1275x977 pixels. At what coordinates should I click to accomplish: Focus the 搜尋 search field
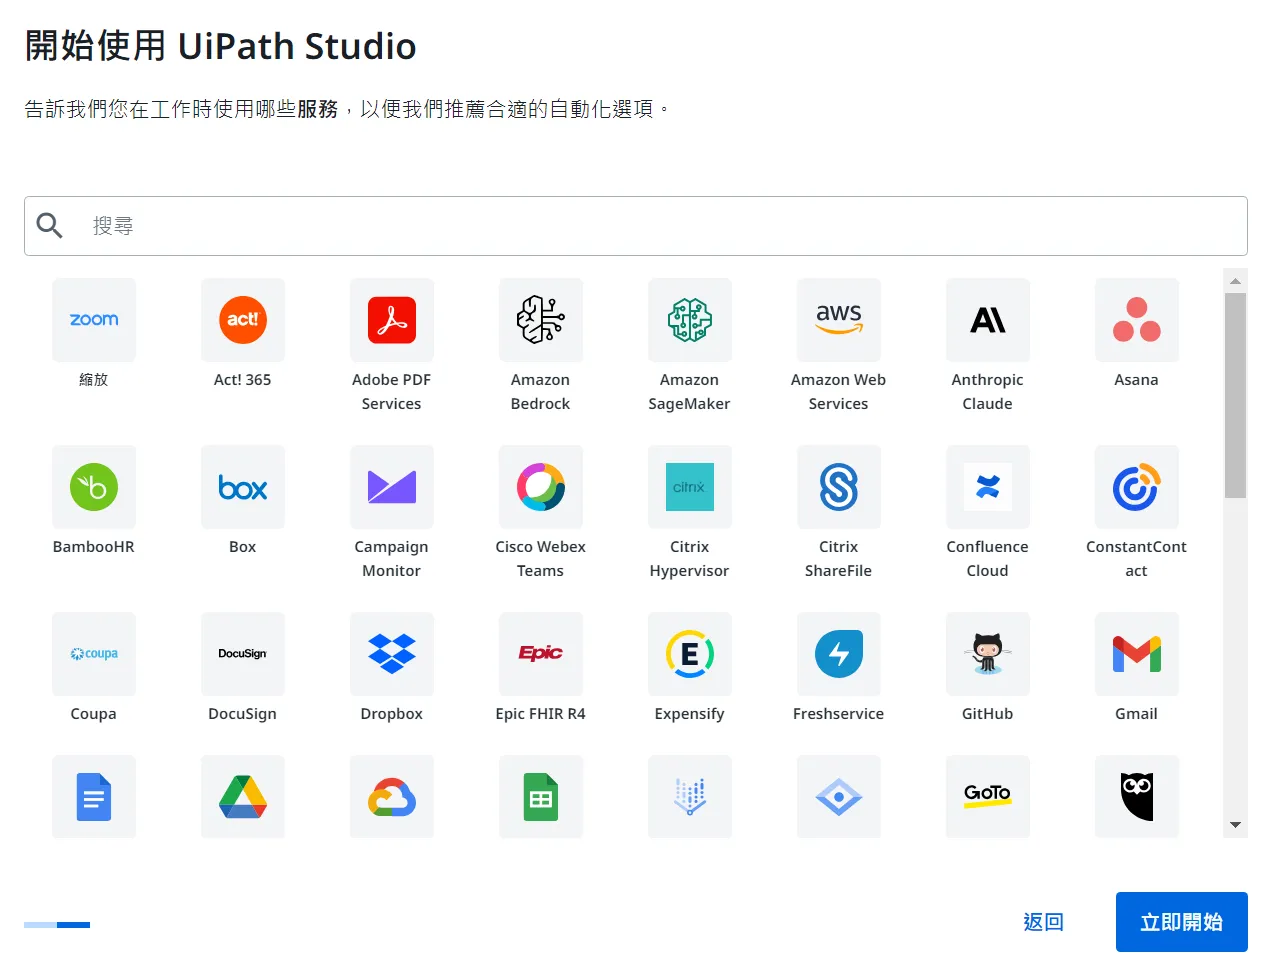pyautogui.click(x=636, y=226)
